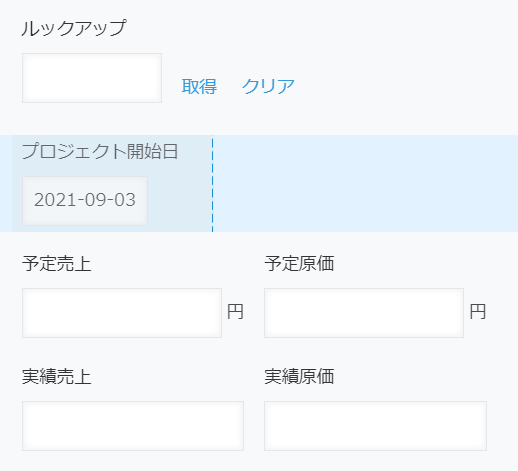Click the ルックアップ input field
This screenshot has width=518, height=471.
[x=92, y=78]
